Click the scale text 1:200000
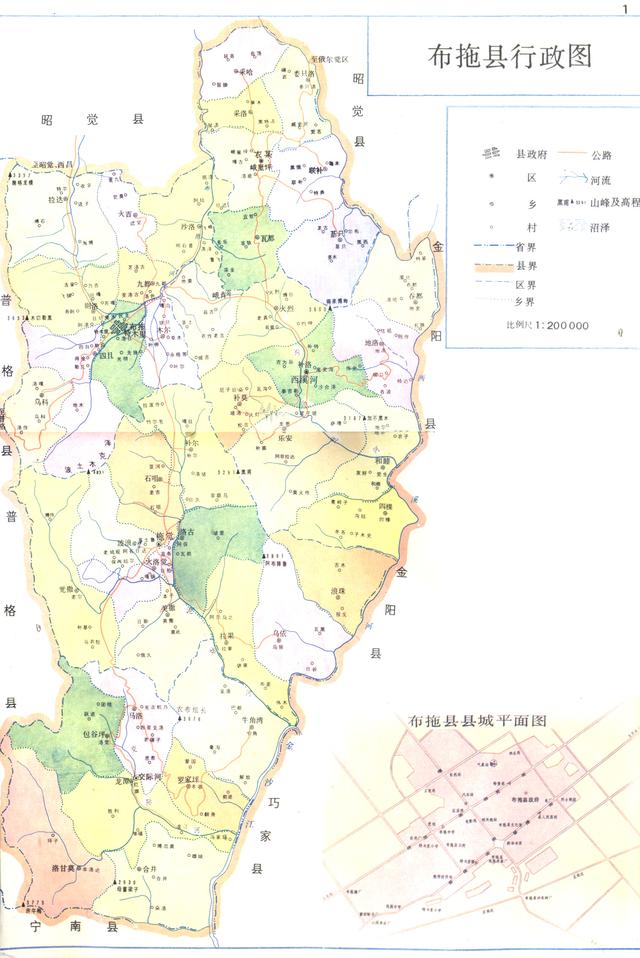Viewport: 640px width, 958px height. tap(562, 325)
